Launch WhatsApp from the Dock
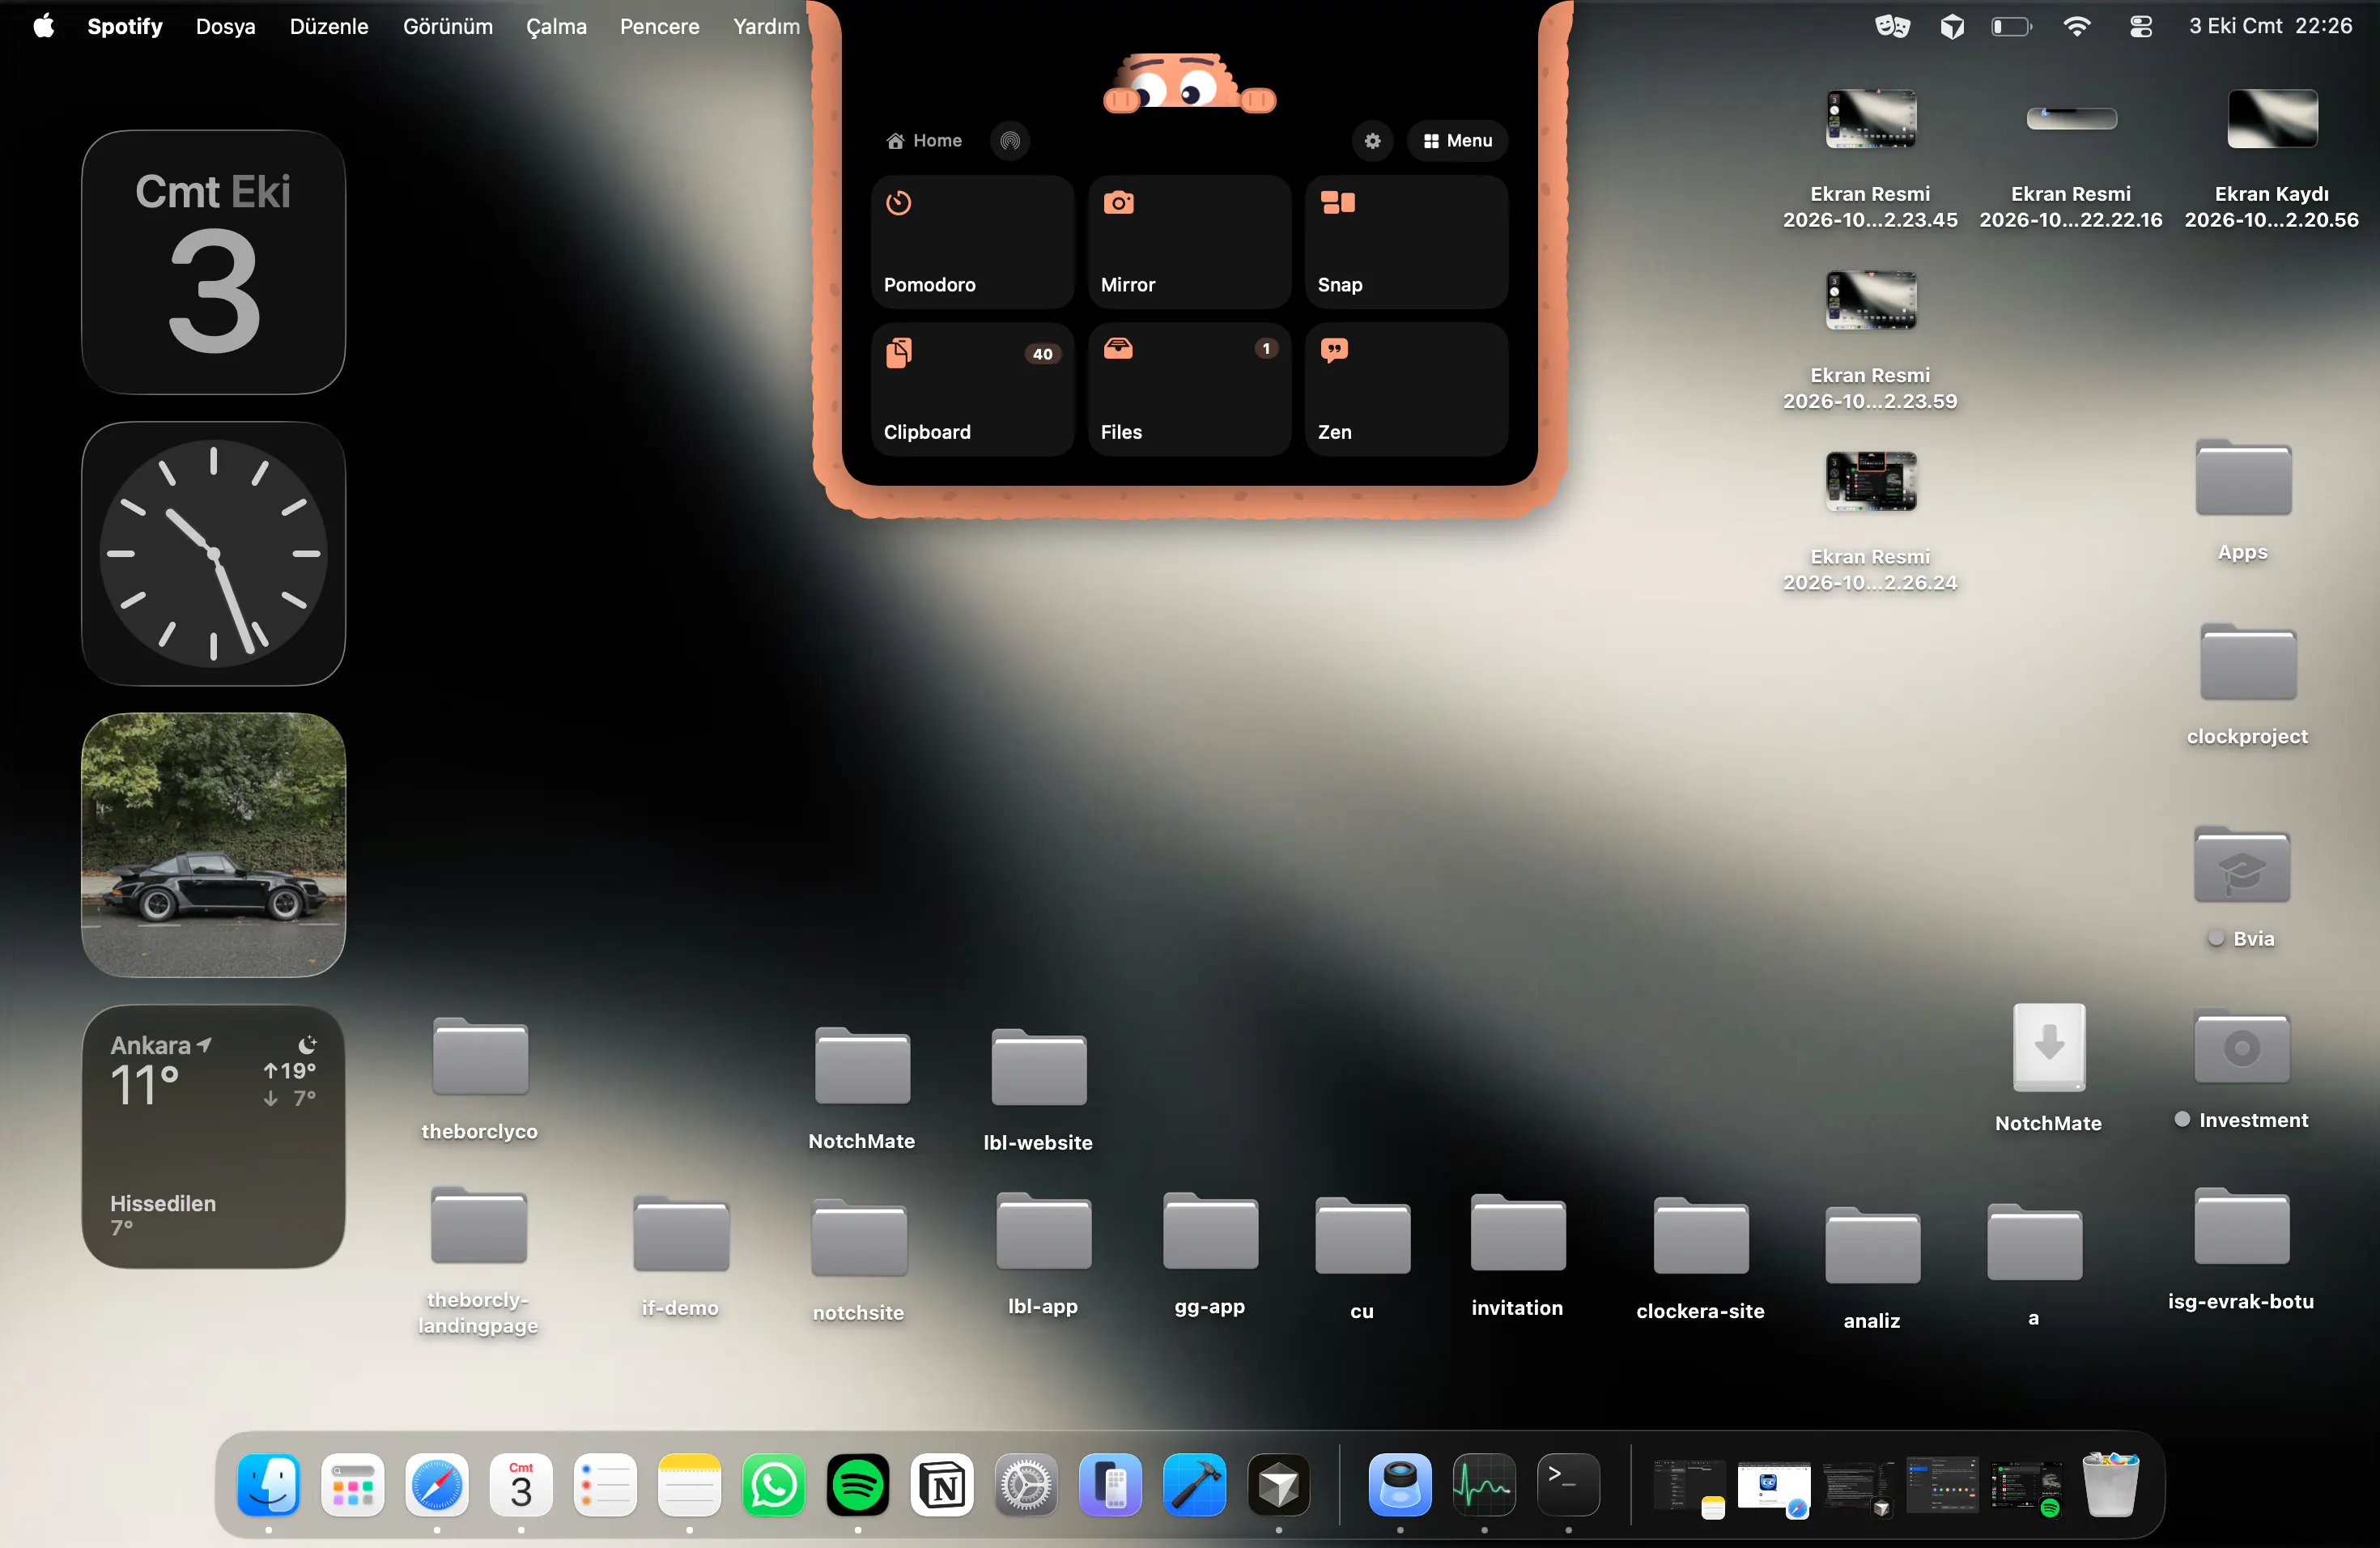Viewport: 2380px width, 1548px height. (x=773, y=1485)
